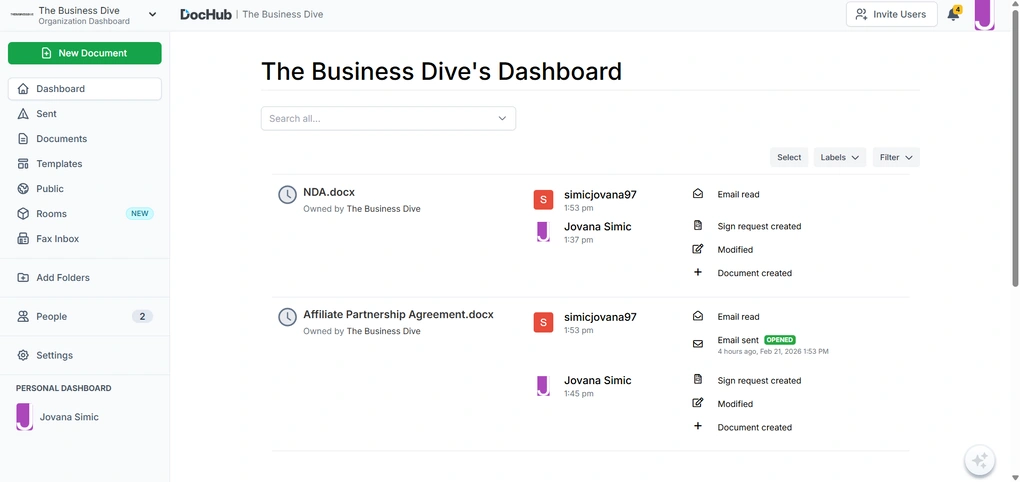Click the Email read icon in Affiliate Partnership row
This screenshot has width=1020, height=482.
pyautogui.click(x=698, y=316)
